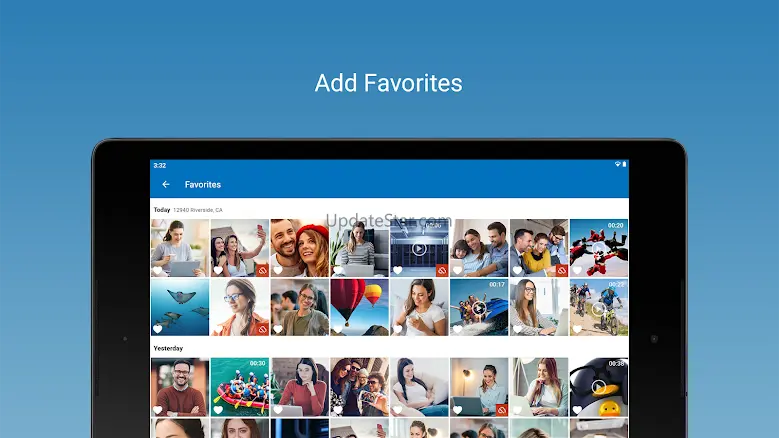Screen dimensions: 779x438
Task: Tap cloud-off badge on business team photo
Action: tap(561, 271)
